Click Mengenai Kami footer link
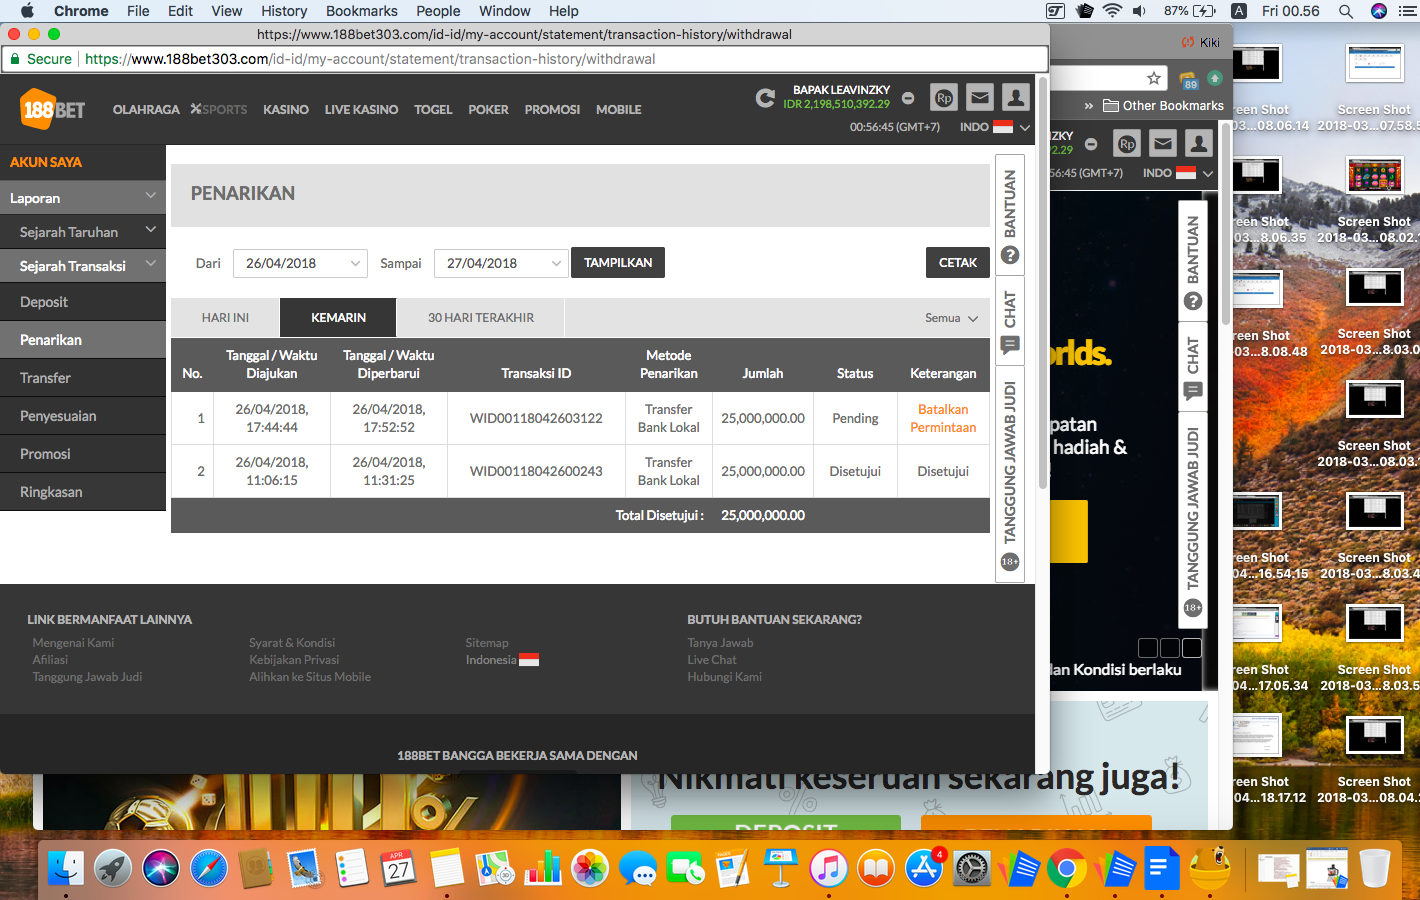 coord(73,643)
